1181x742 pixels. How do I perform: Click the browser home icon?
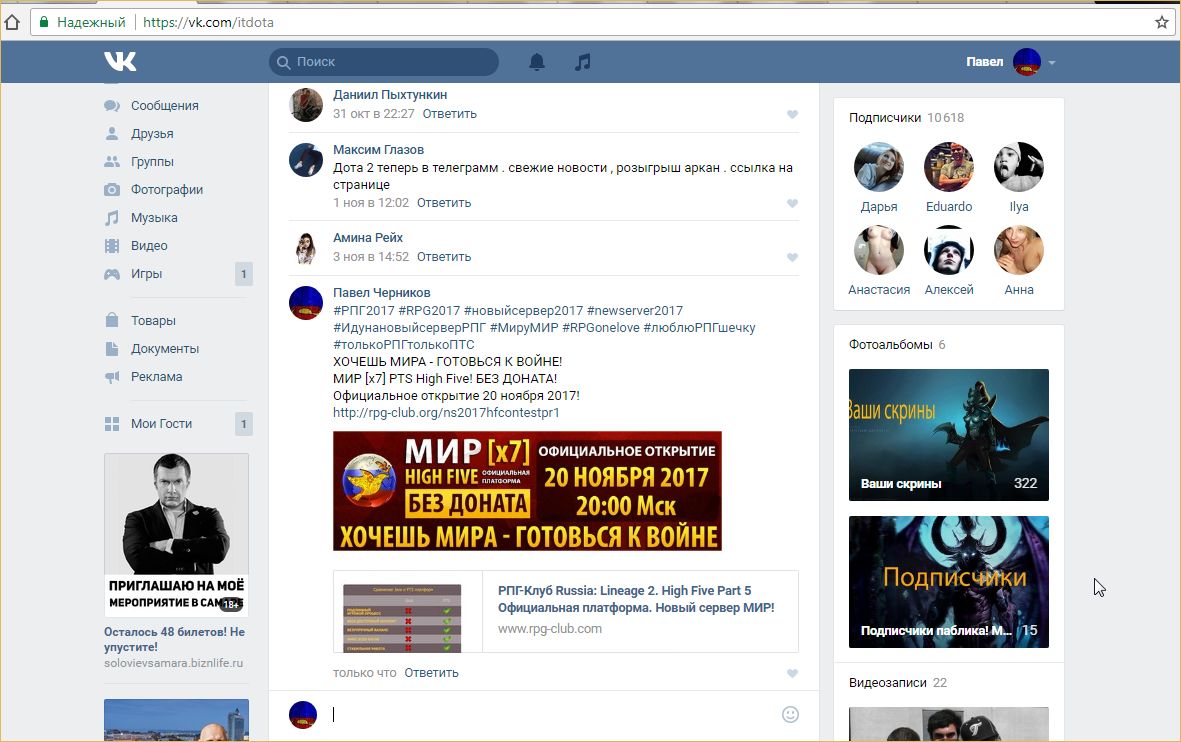[12, 23]
